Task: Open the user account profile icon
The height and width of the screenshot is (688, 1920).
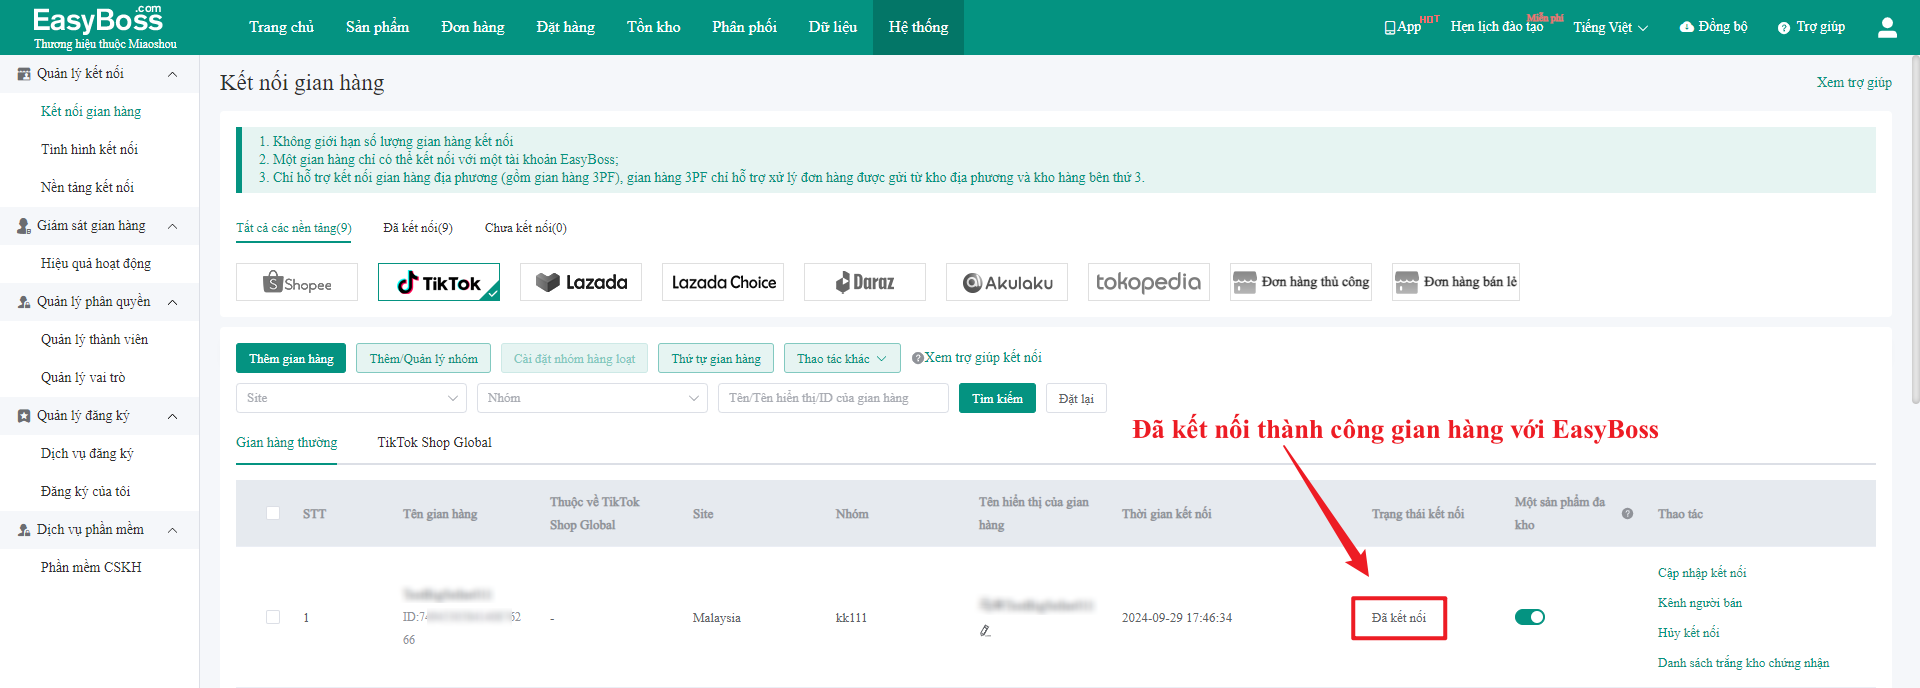Action: 1887,27
